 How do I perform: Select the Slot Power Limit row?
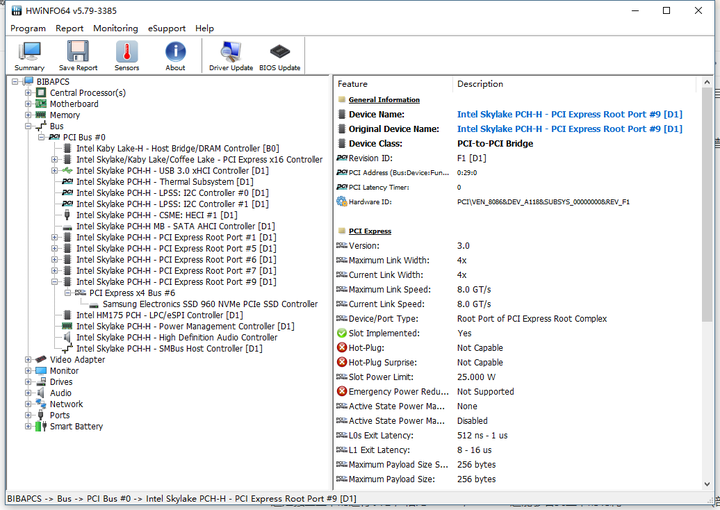(517, 377)
